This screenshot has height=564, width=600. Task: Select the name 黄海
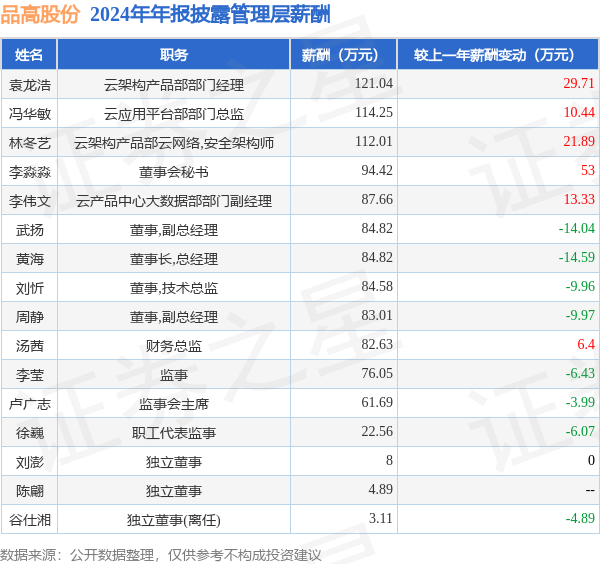[x=29, y=259]
